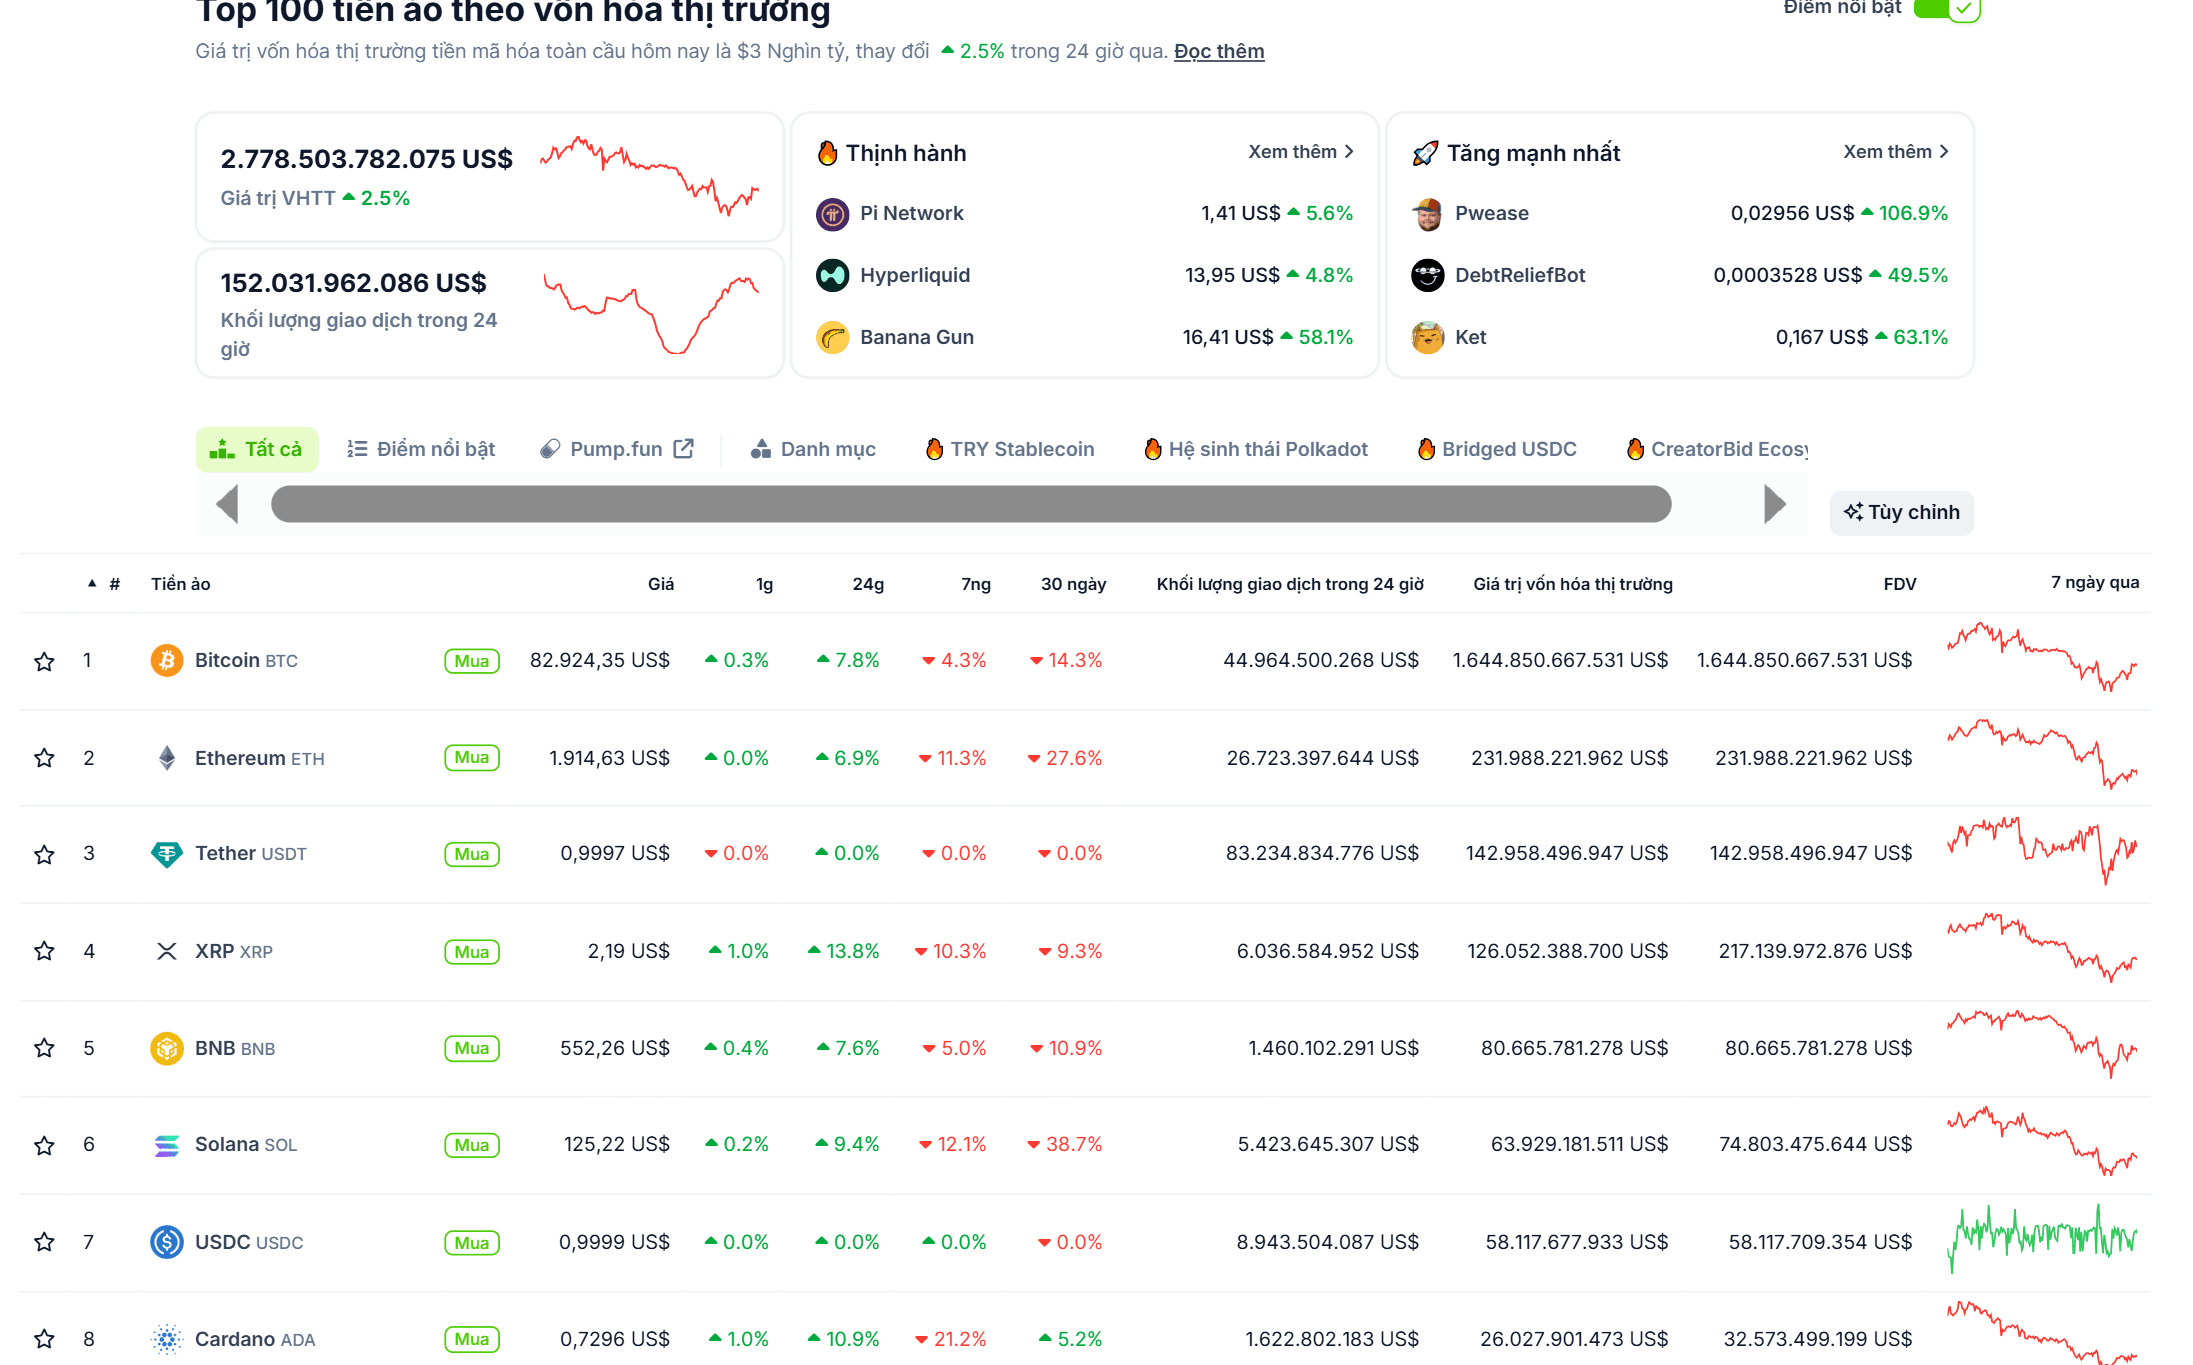Viewport: 2193px width, 1365px height.
Task: Toggle the Điểm nổi bật switch off
Action: 1946,9
